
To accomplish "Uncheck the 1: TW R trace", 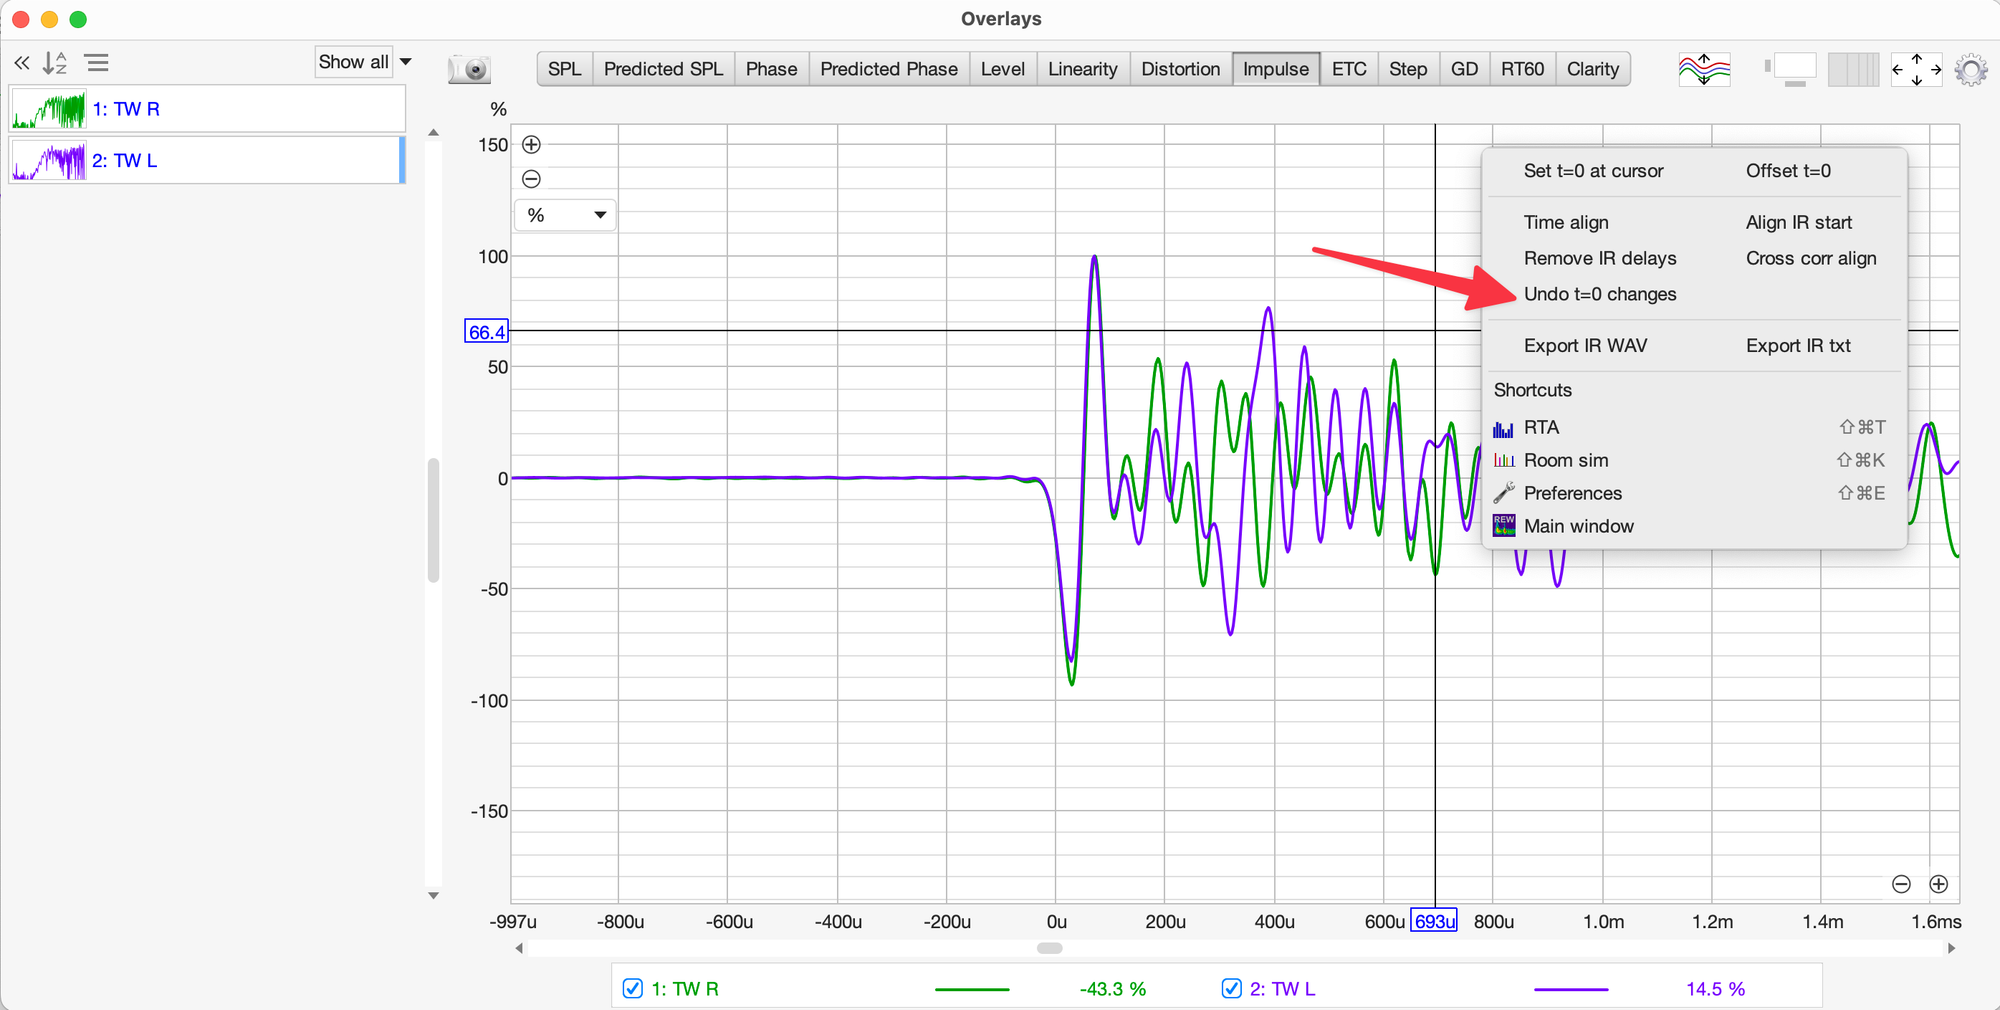I will [633, 988].
